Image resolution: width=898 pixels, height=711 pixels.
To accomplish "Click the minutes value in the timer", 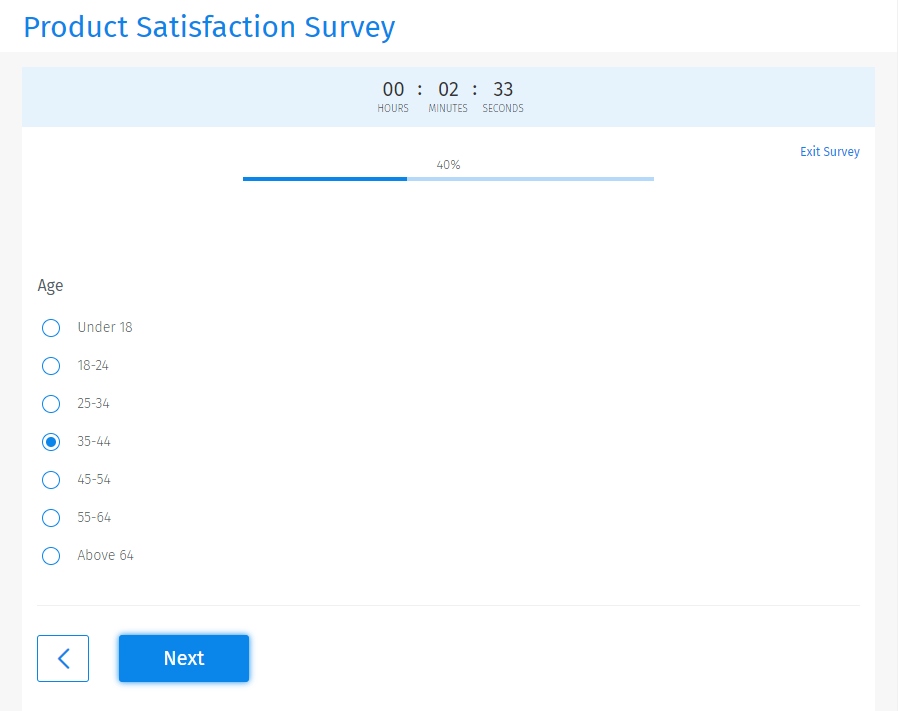I will (x=447, y=89).
